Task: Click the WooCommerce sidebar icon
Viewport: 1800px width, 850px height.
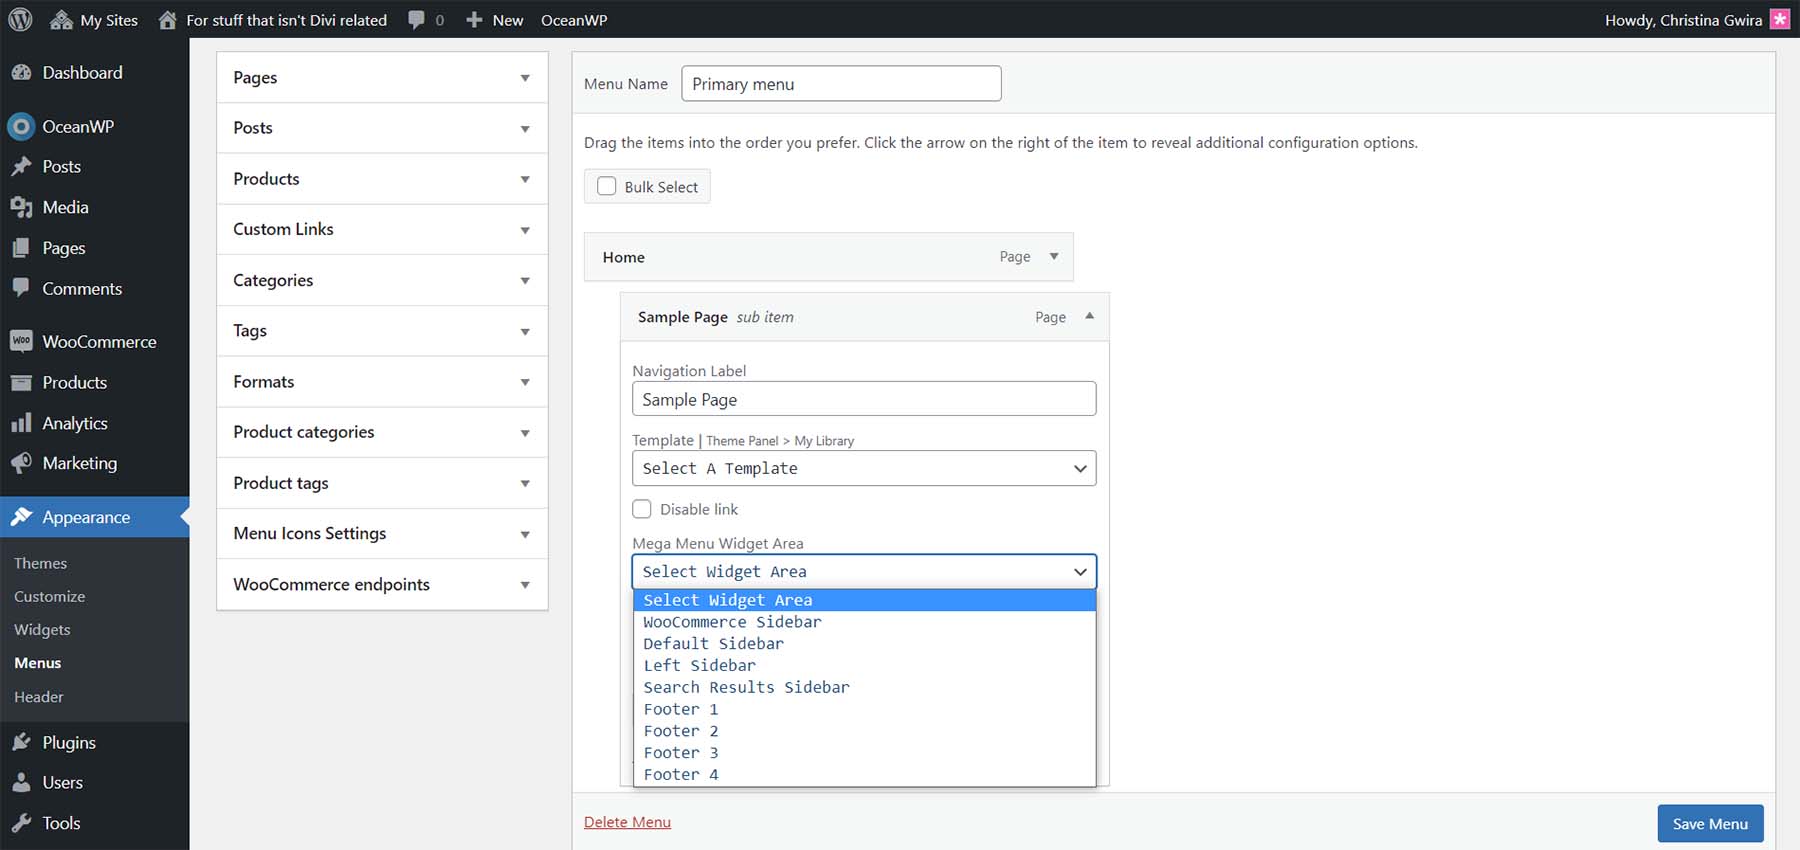Action: 21,342
